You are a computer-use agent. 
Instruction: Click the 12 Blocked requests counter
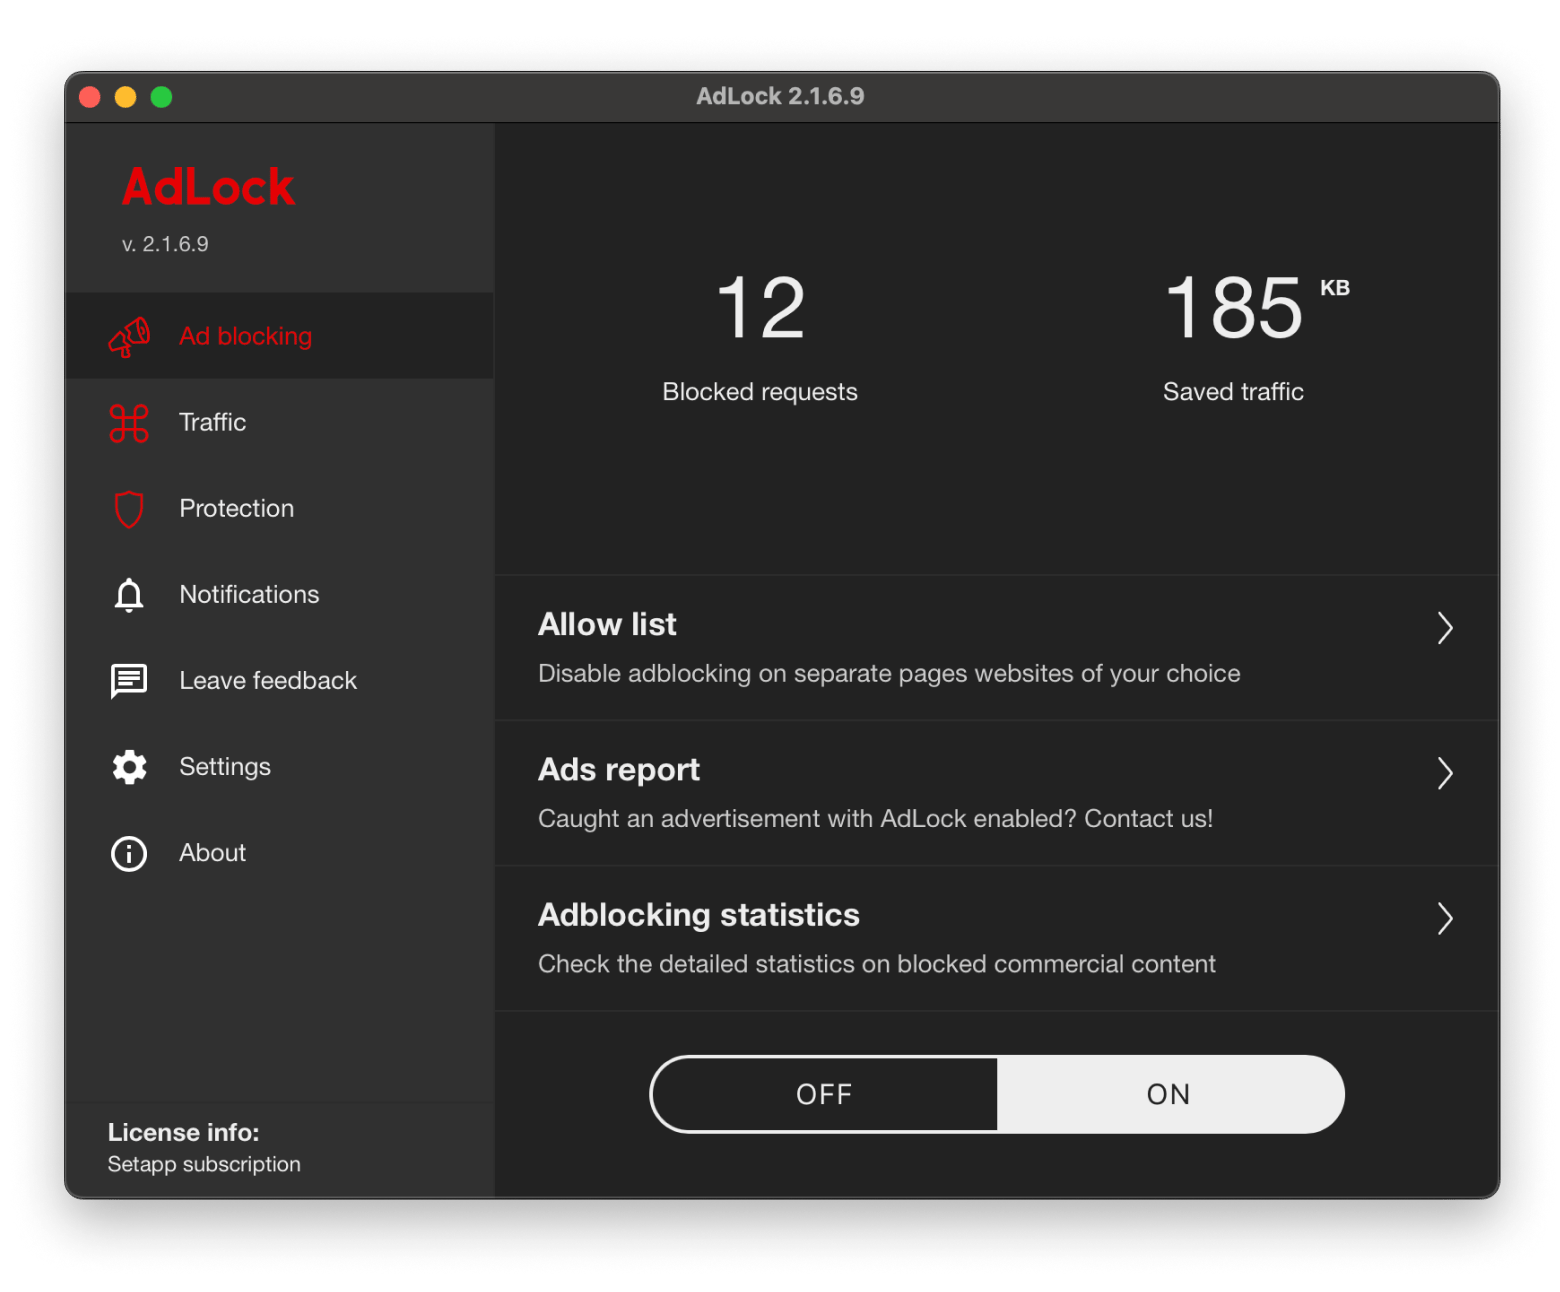point(760,308)
